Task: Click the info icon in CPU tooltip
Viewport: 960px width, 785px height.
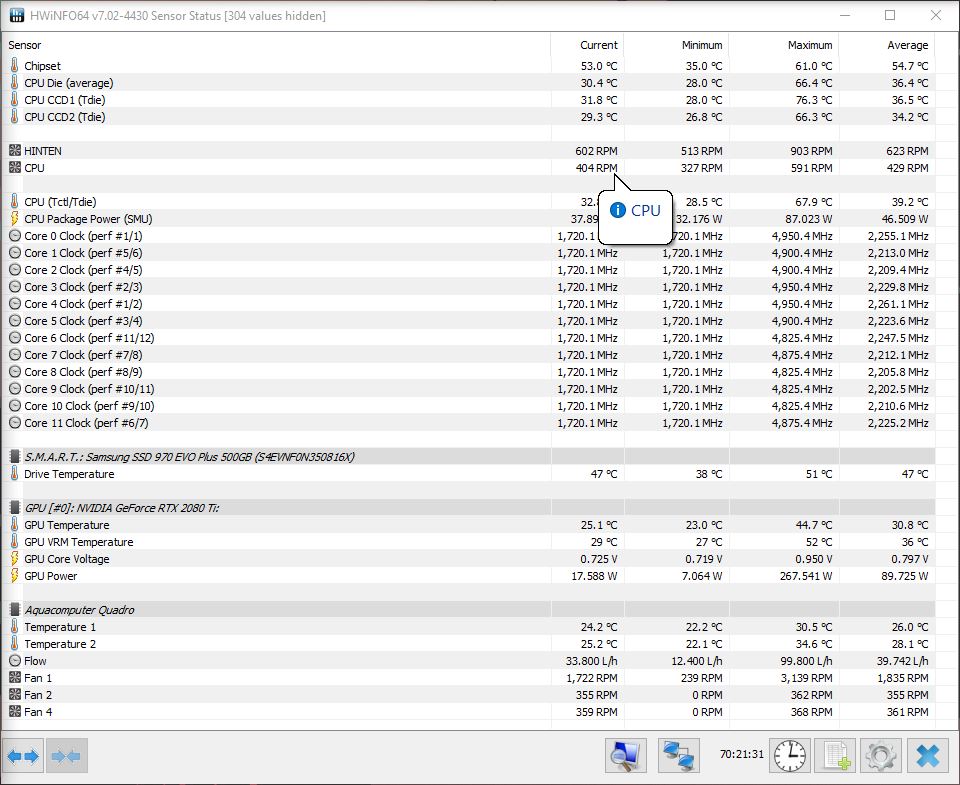Action: [618, 210]
